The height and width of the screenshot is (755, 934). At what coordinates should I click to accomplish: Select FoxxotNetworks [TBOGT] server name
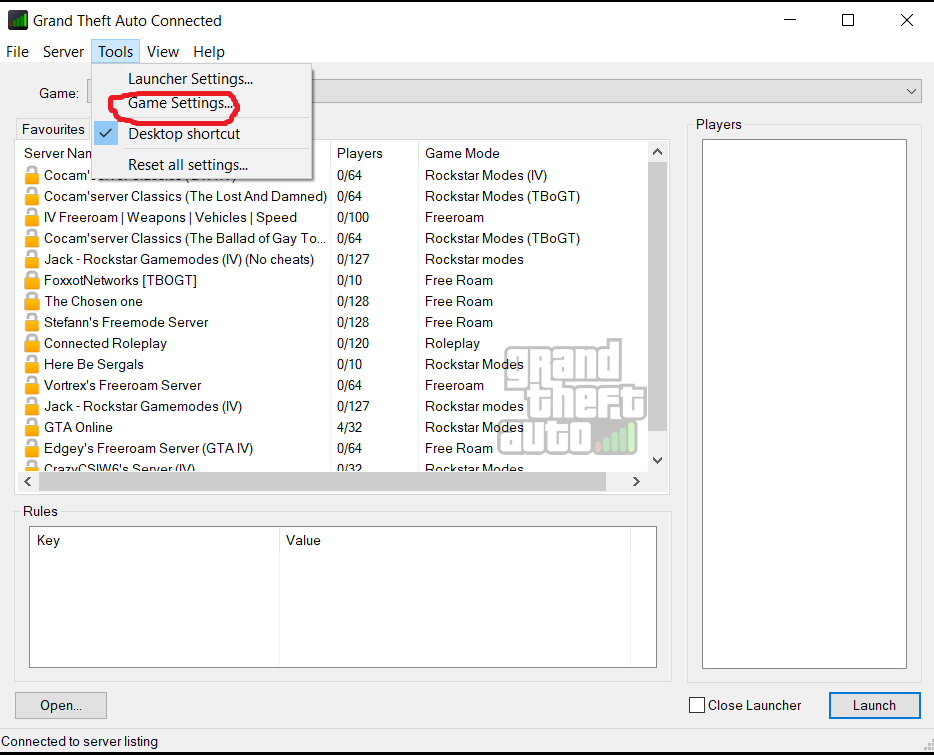(120, 281)
